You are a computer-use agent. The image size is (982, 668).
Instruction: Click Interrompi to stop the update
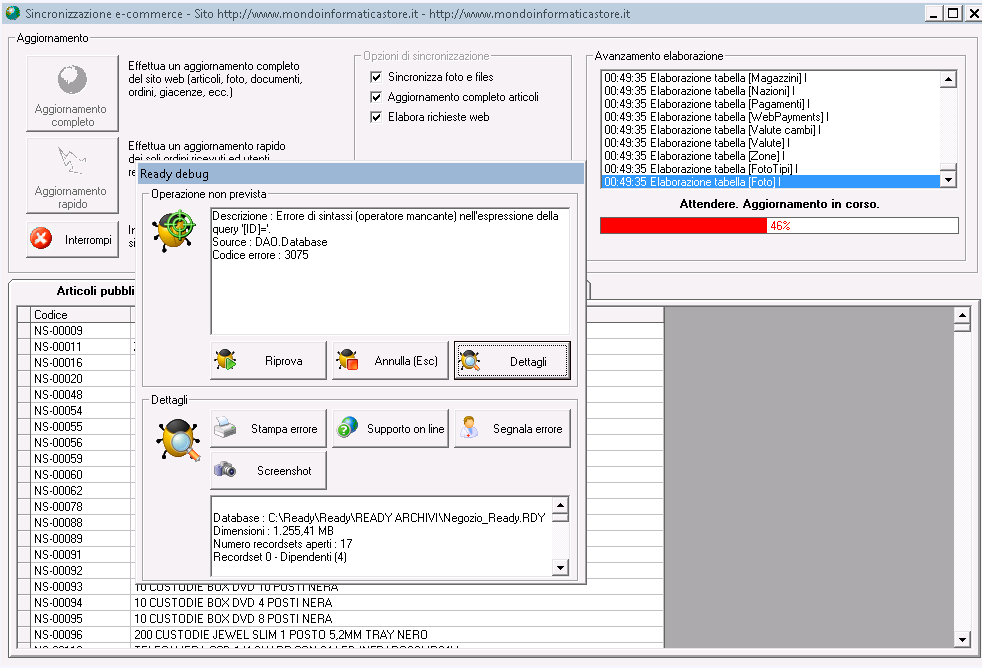pyautogui.click(x=73, y=240)
